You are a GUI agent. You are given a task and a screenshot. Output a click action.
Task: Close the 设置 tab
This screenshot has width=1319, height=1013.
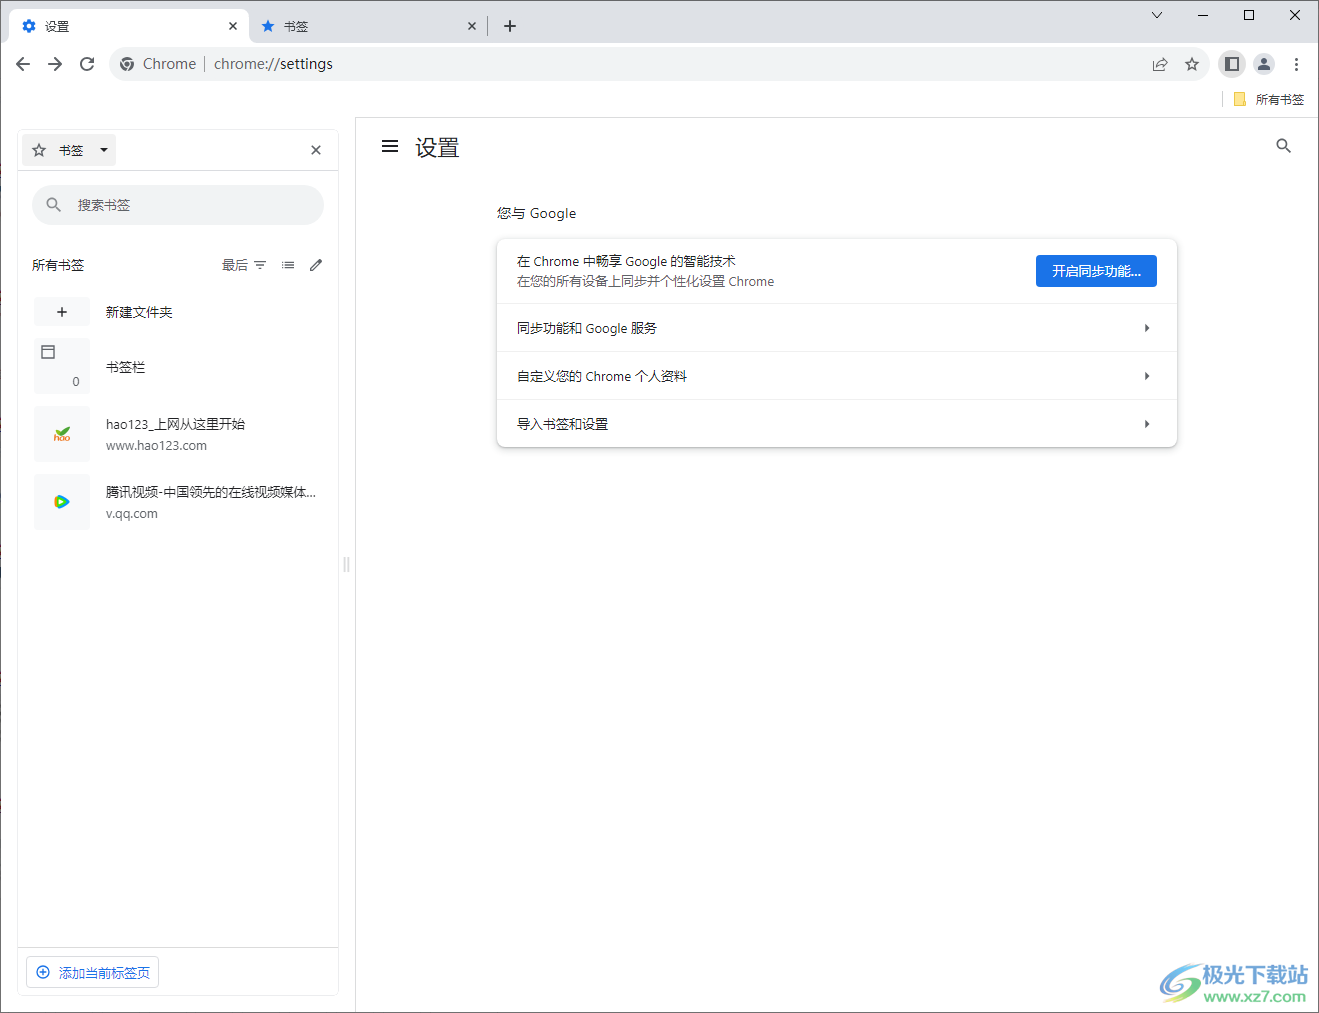pos(232,27)
